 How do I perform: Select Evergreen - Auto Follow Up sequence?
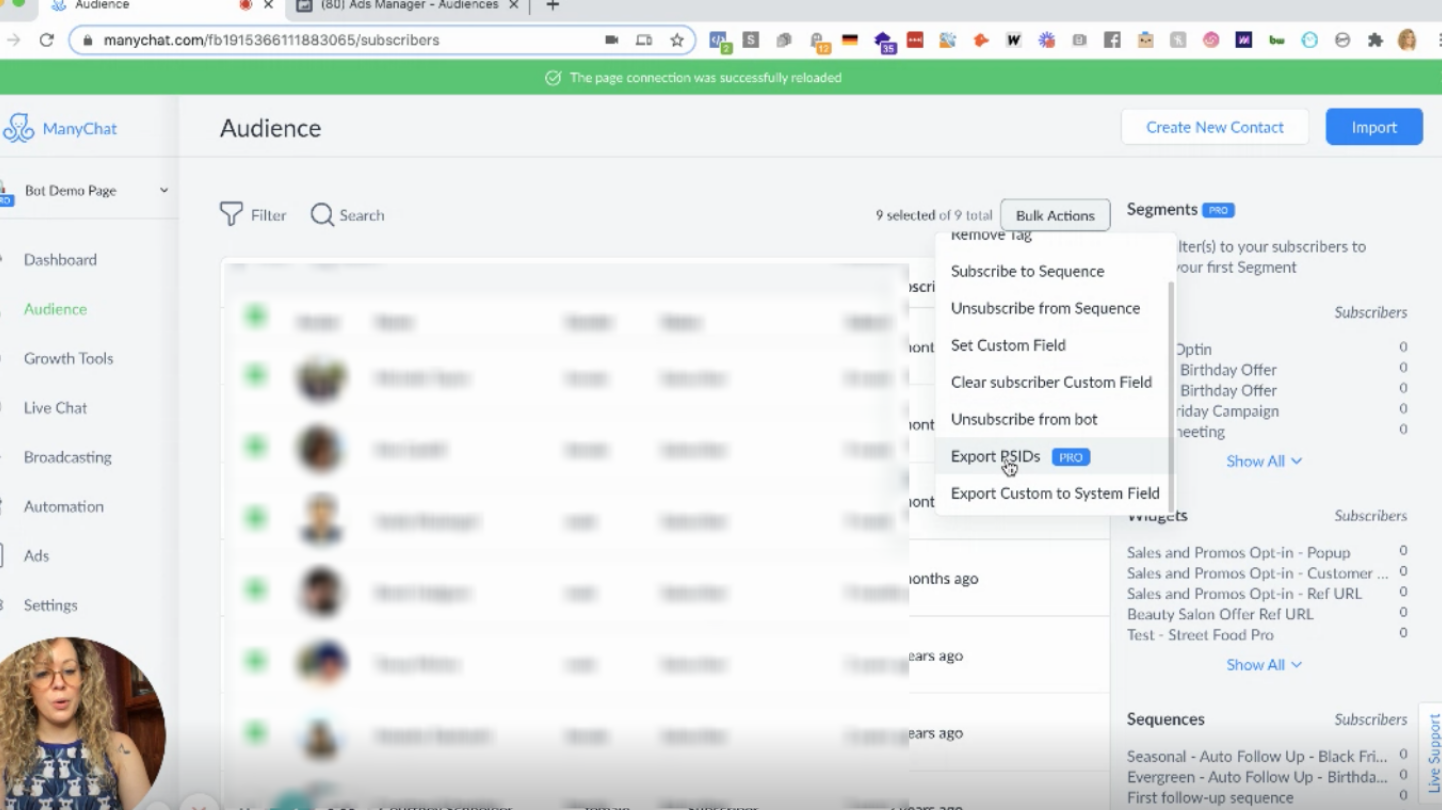tap(1257, 777)
